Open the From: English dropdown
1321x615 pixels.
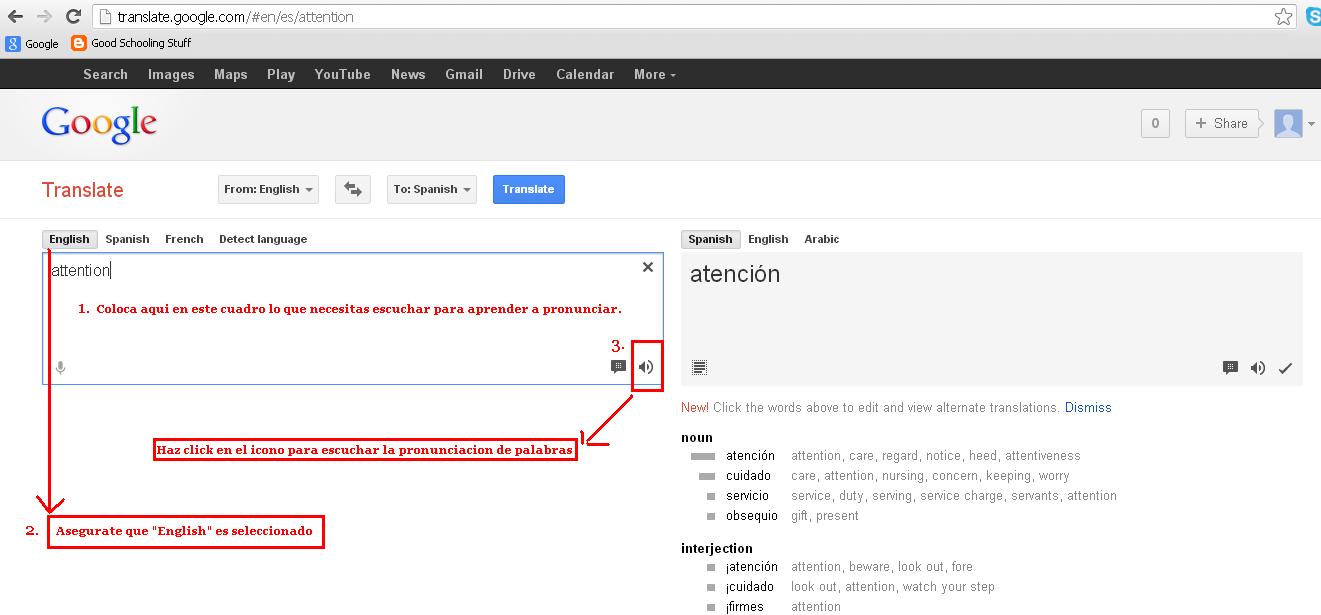pyautogui.click(x=268, y=189)
